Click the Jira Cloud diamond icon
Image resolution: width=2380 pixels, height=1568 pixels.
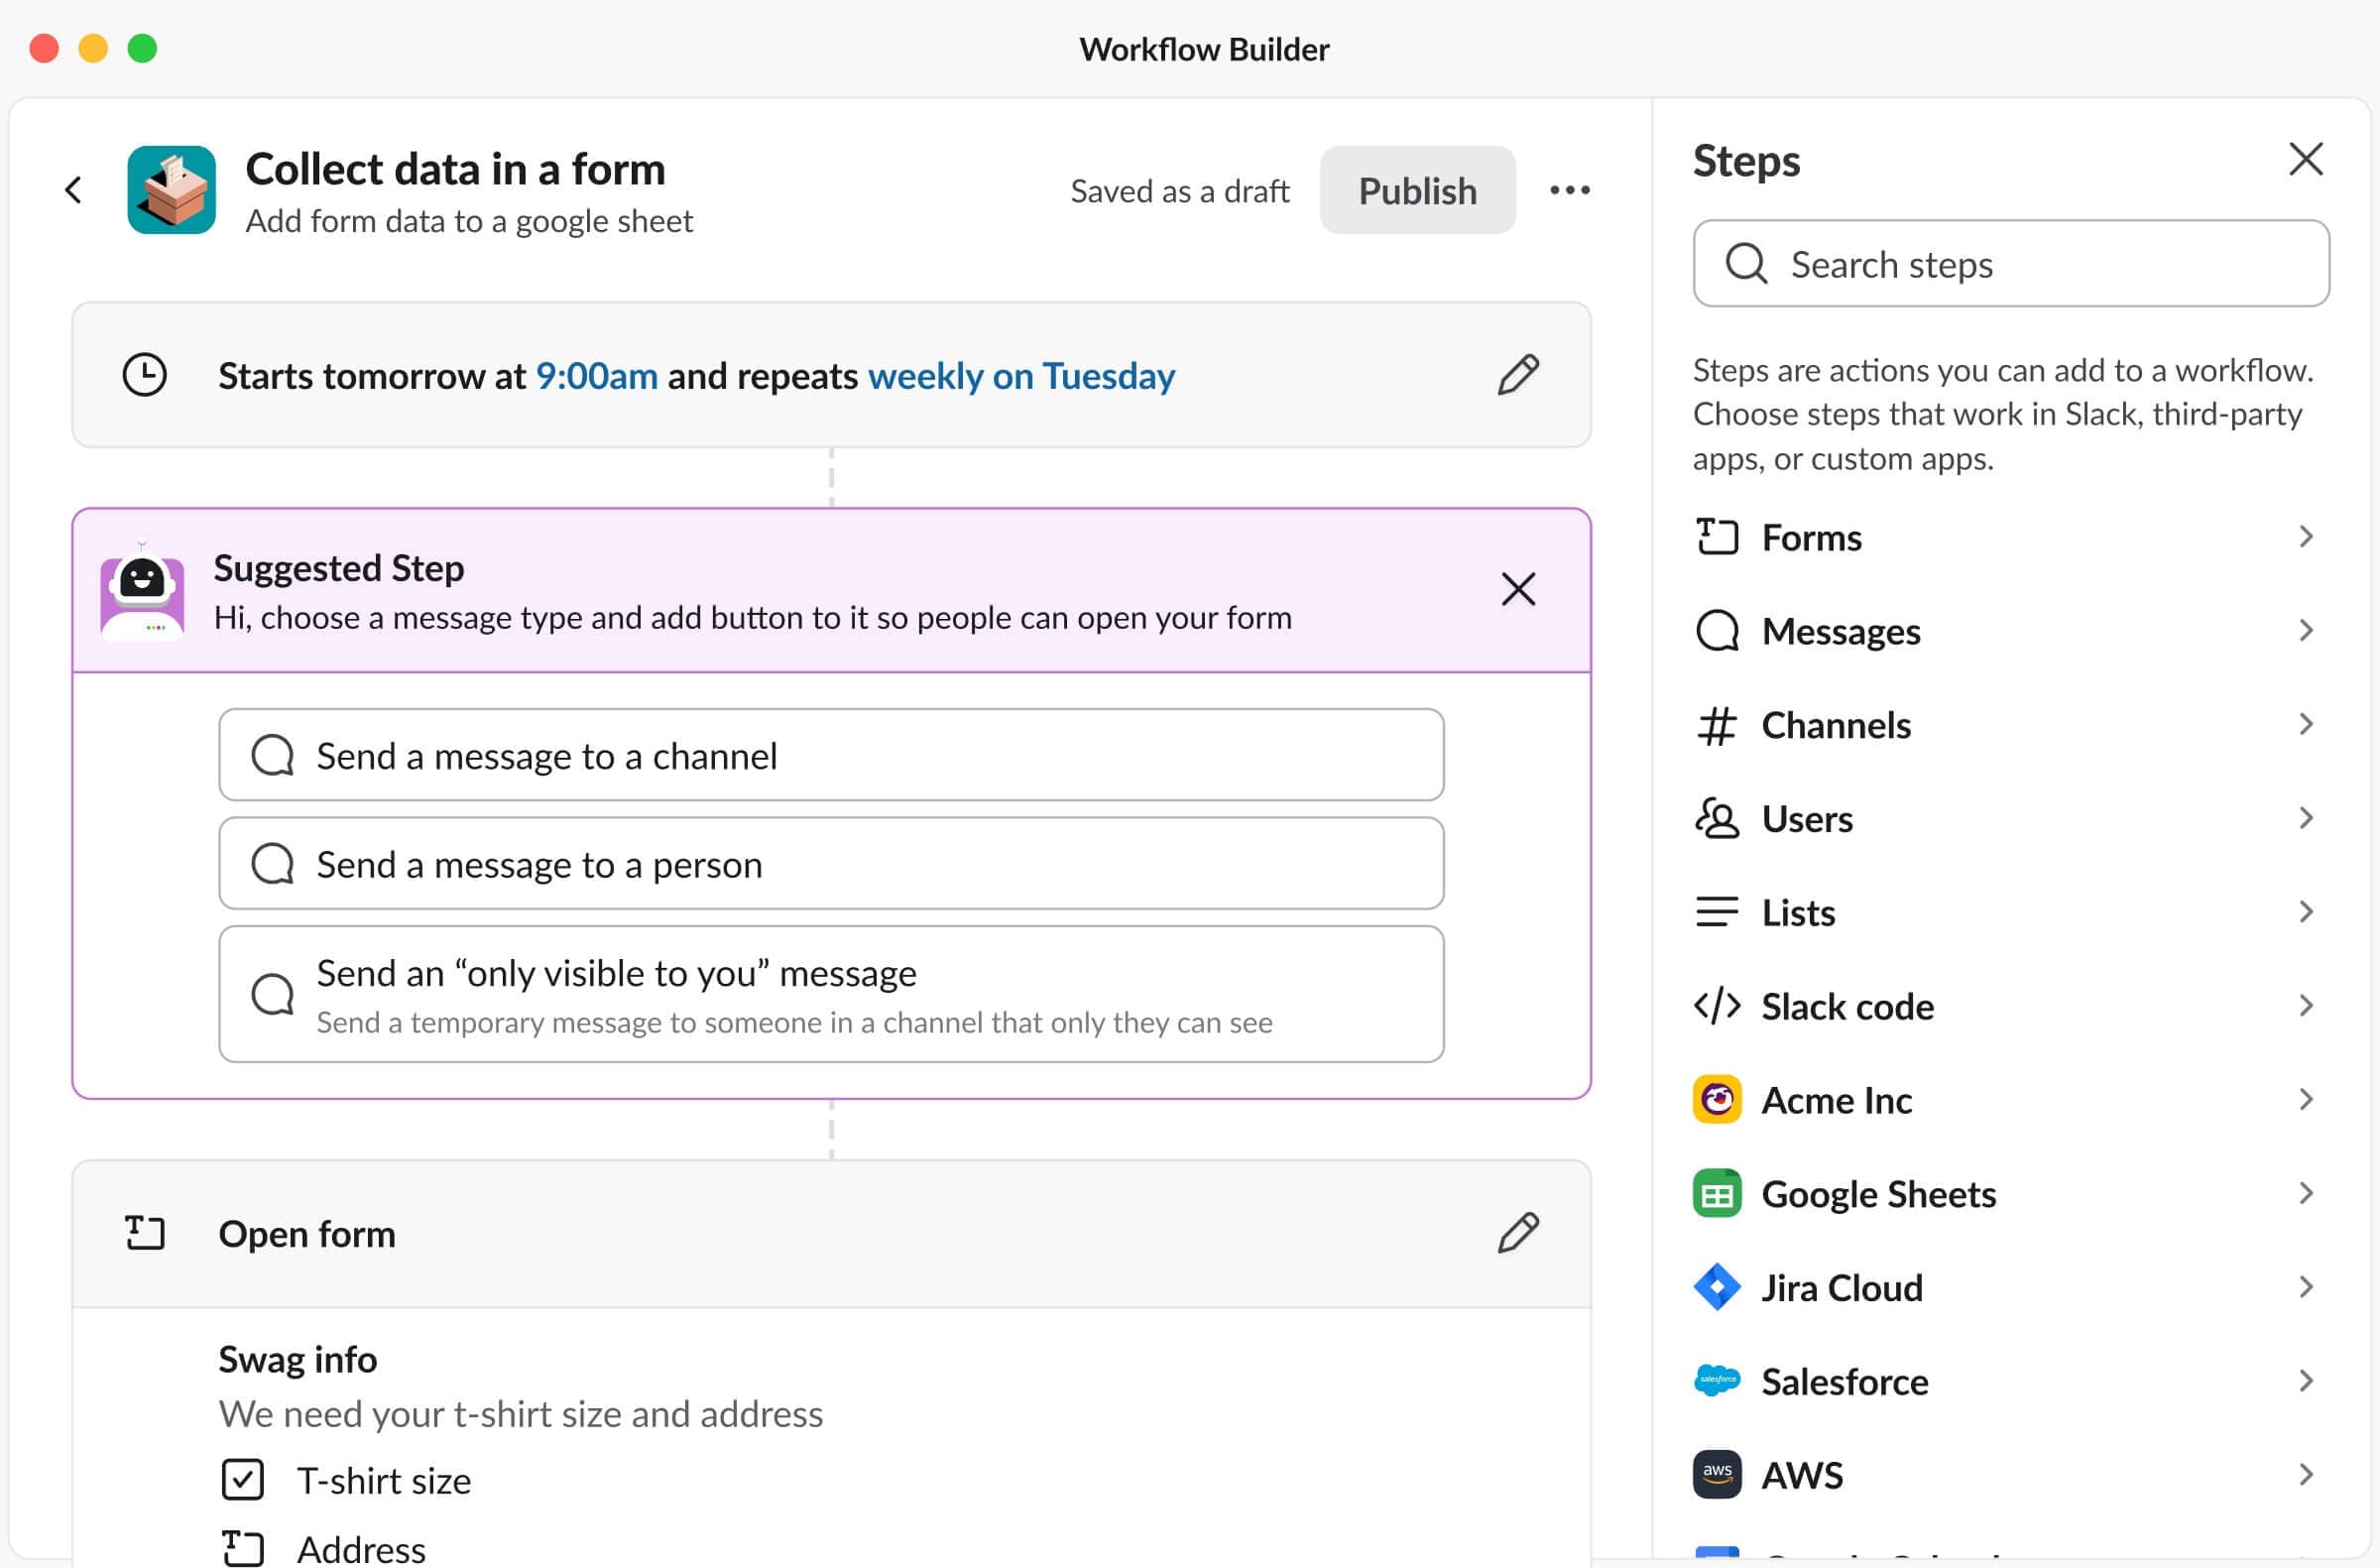[1717, 1287]
